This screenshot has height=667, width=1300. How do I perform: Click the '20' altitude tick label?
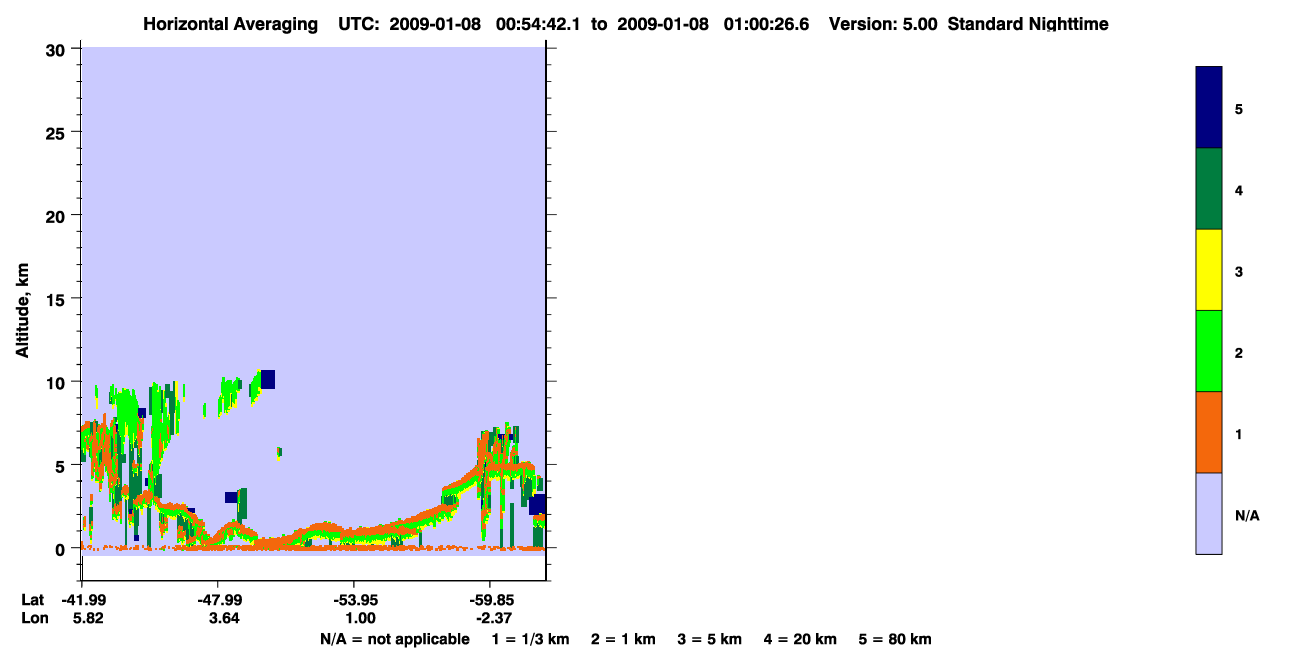click(x=58, y=216)
